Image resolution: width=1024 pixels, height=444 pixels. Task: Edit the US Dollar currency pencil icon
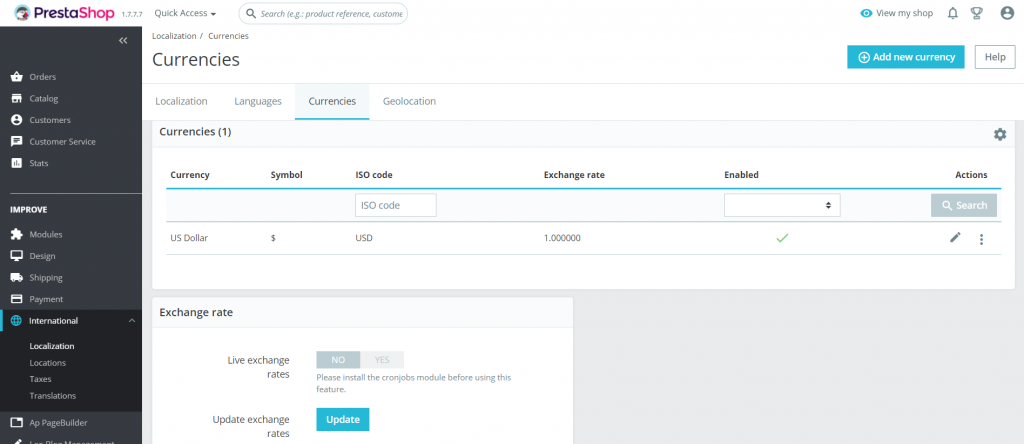[955, 238]
